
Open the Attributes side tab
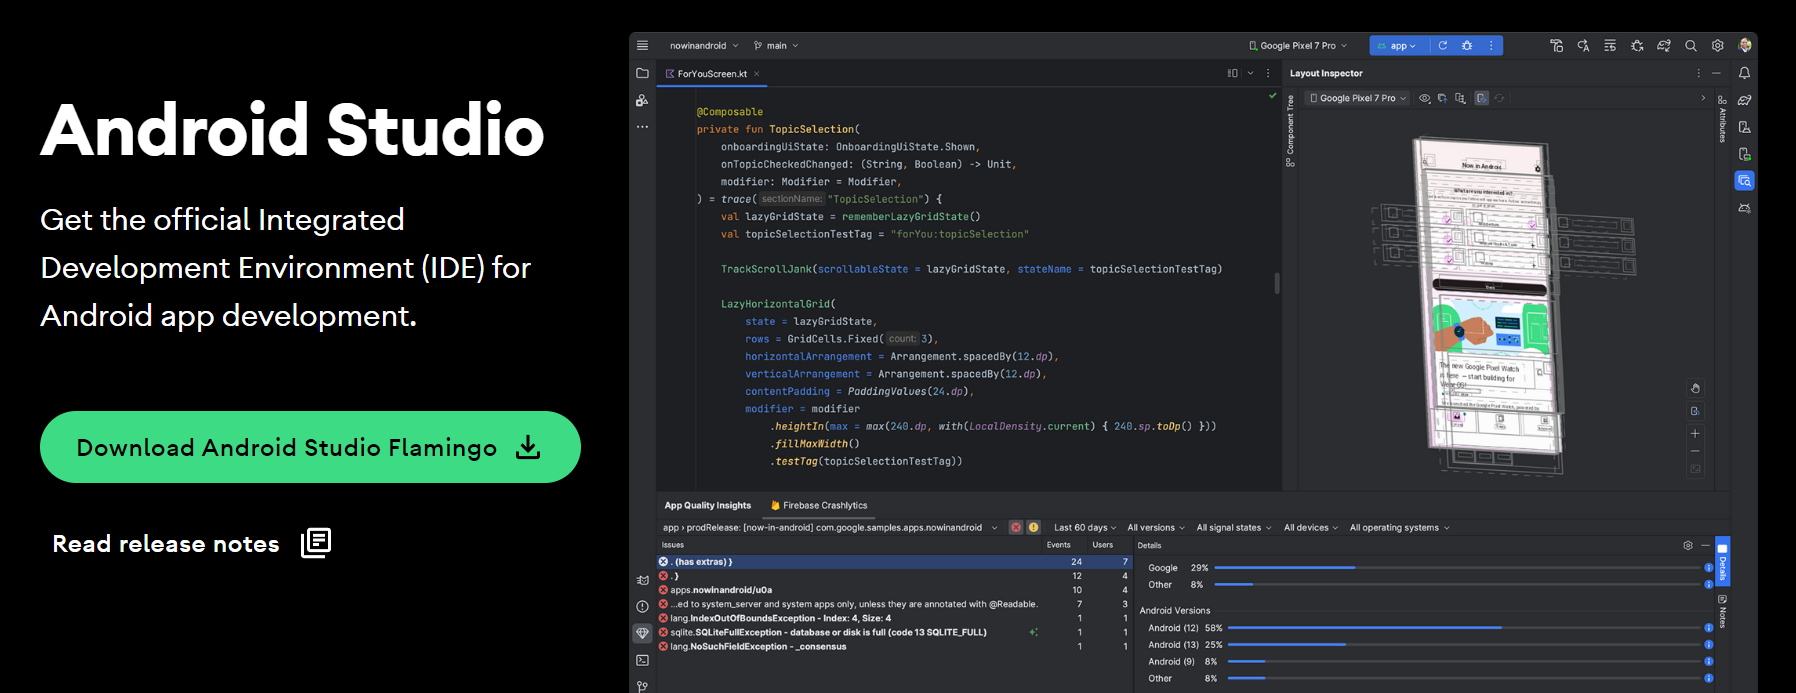(1722, 119)
